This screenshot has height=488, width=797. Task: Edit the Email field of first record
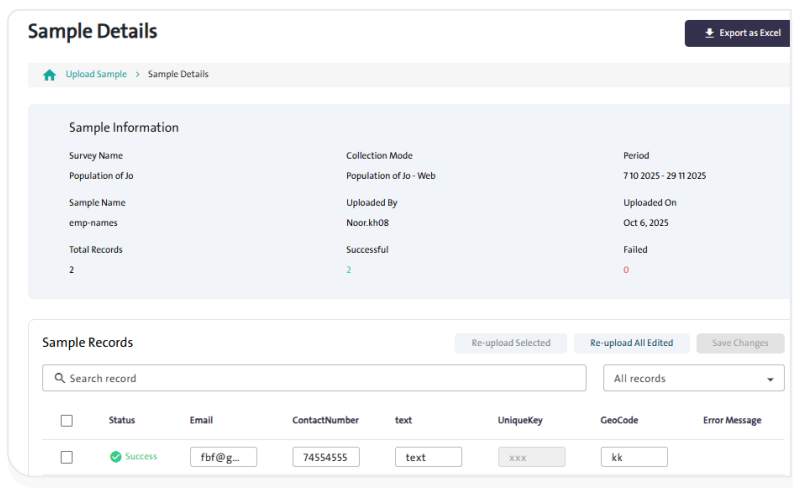point(223,457)
